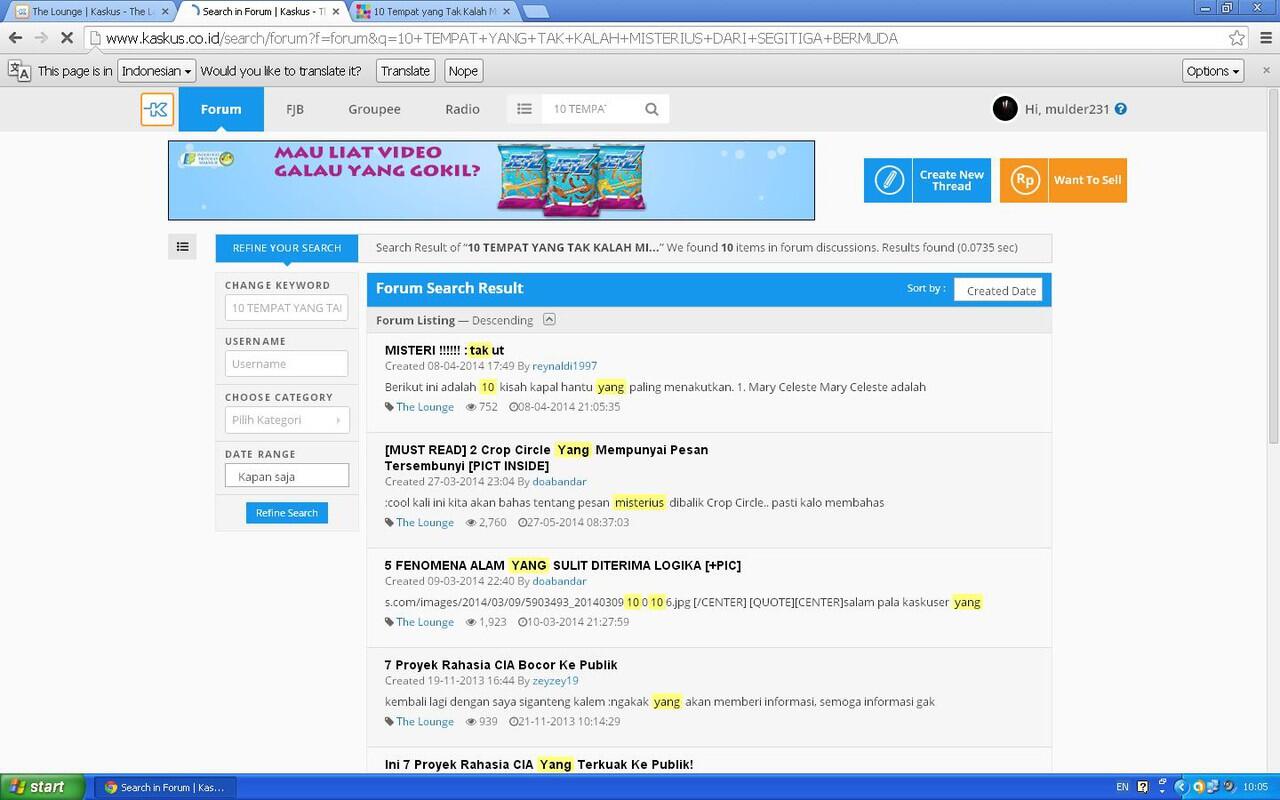Click the REFINE YOUR SEARCH header
Viewport: 1280px width, 800px height.
(287, 248)
